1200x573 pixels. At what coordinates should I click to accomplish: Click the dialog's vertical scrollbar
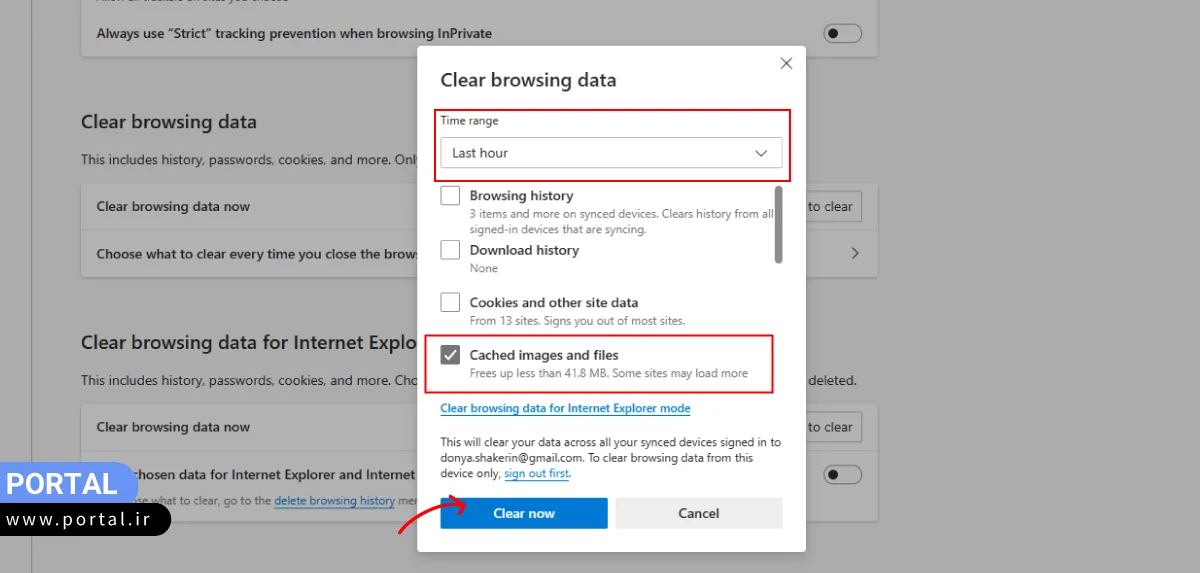point(778,225)
